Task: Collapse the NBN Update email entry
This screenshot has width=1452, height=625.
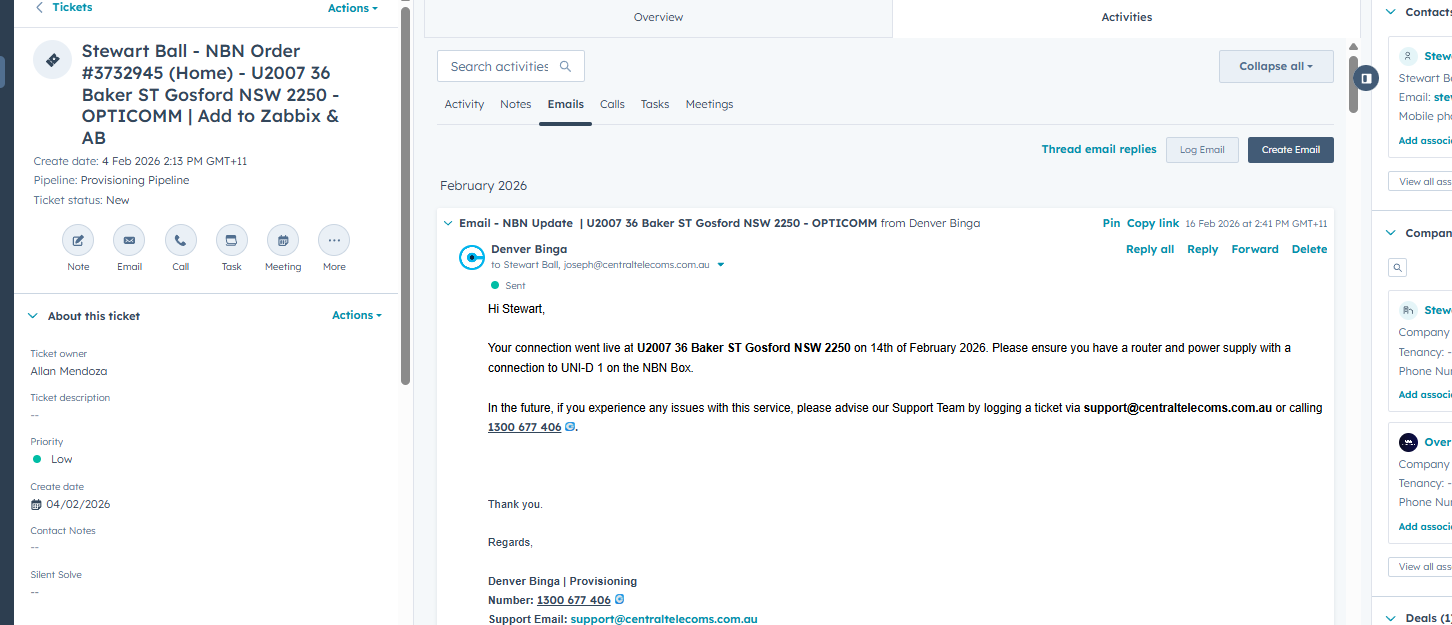Action: (448, 223)
